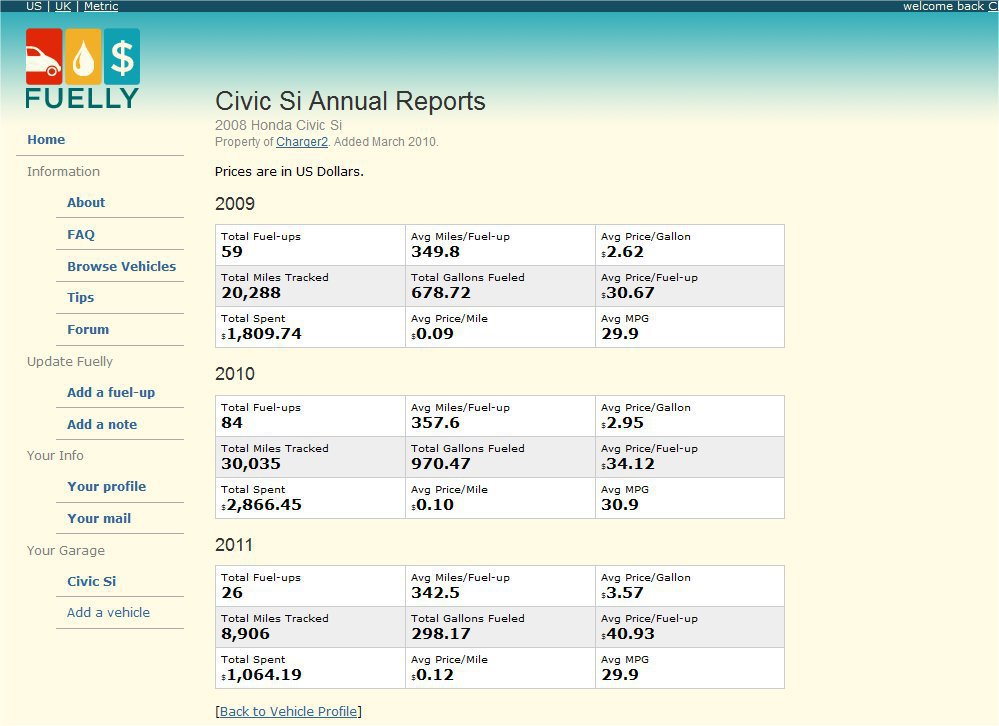Click Back to Vehicle Profile link
The height and width of the screenshot is (726, 999).
[x=288, y=711]
